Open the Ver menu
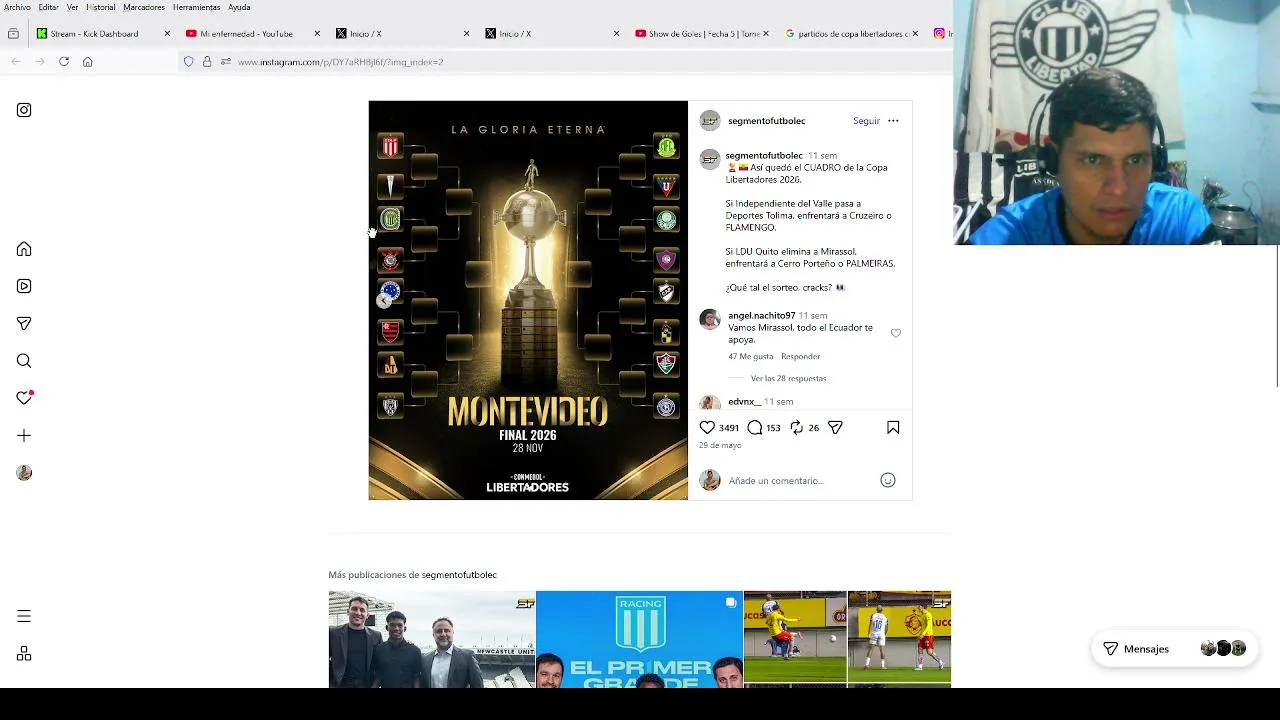 click(72, 7)
